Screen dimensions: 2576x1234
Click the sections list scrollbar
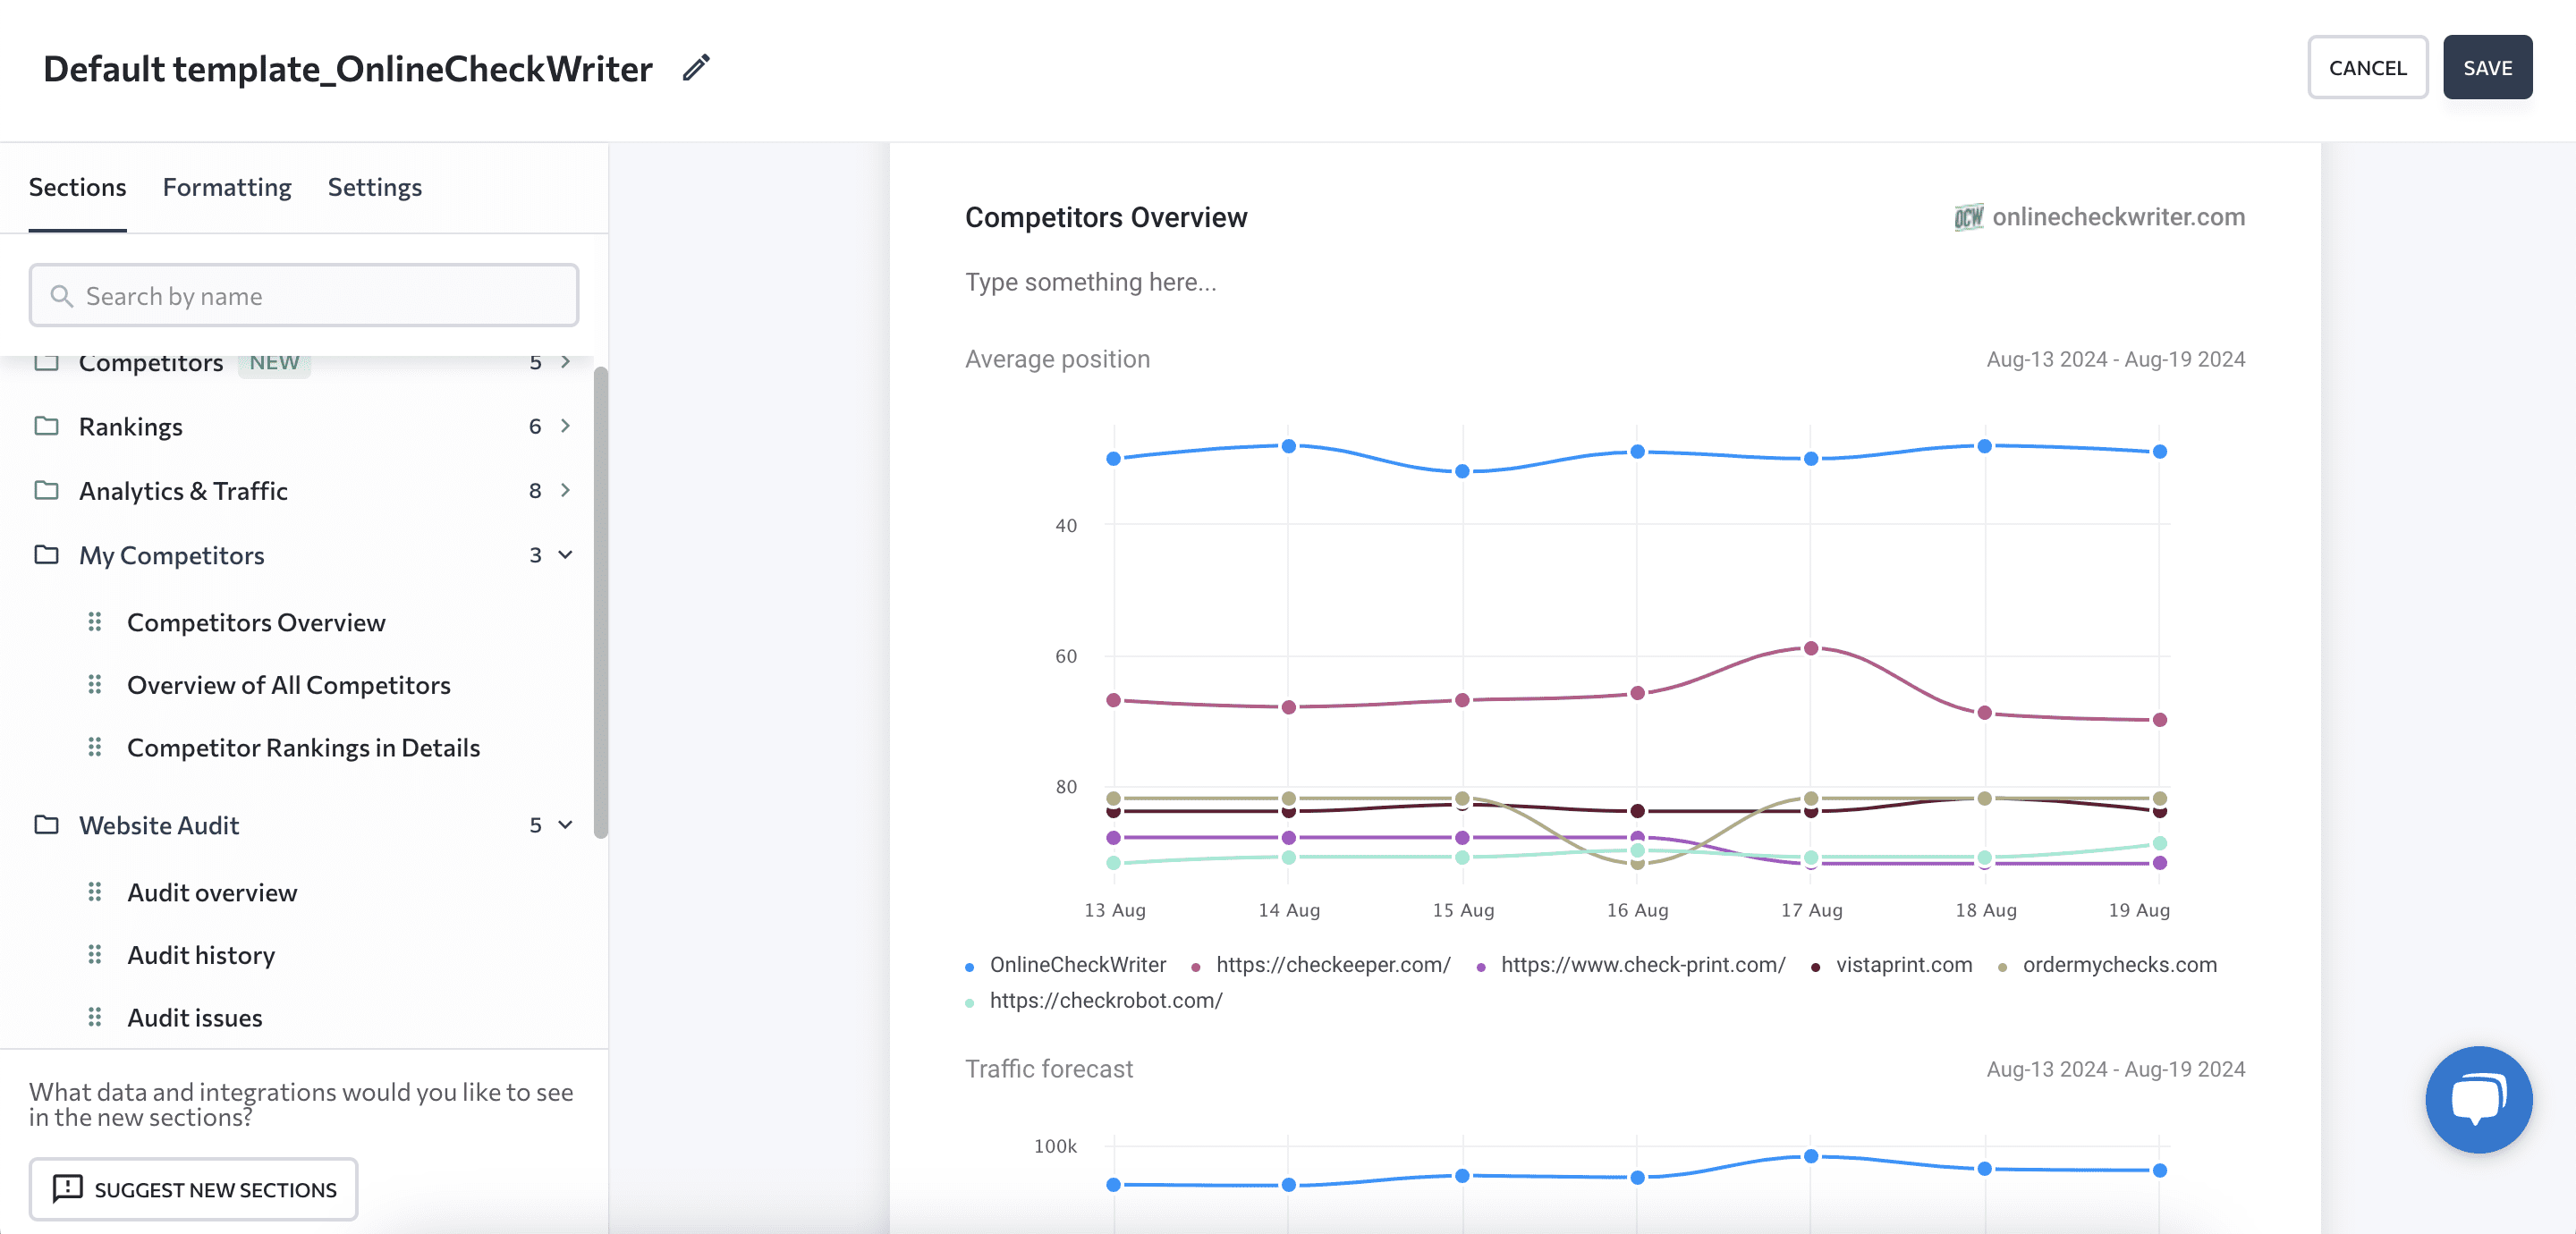[601, 602]
